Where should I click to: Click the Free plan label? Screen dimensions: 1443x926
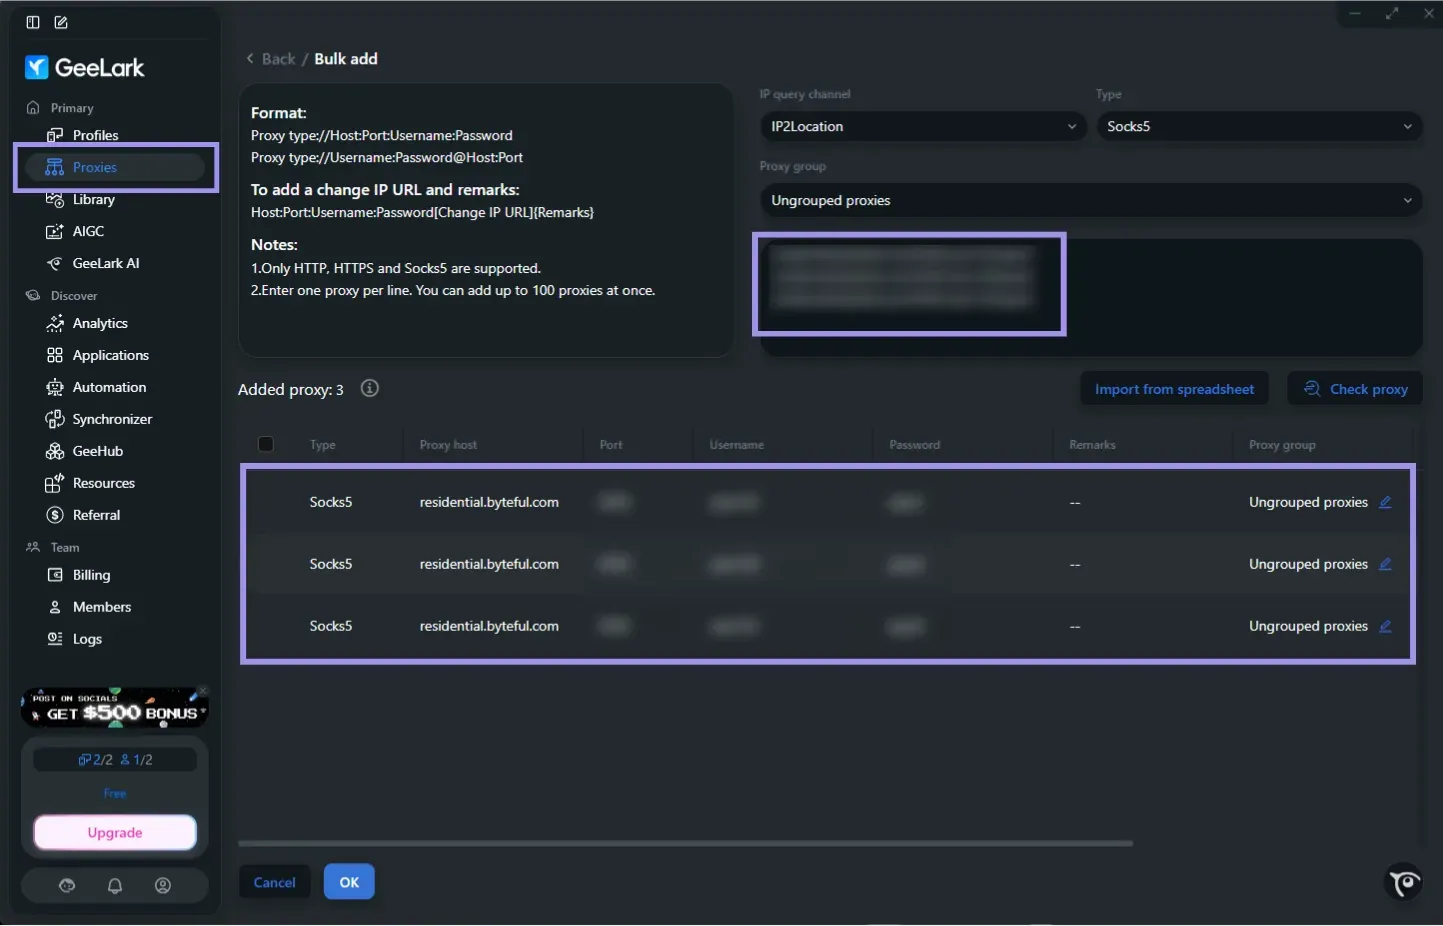click(115, 794)
